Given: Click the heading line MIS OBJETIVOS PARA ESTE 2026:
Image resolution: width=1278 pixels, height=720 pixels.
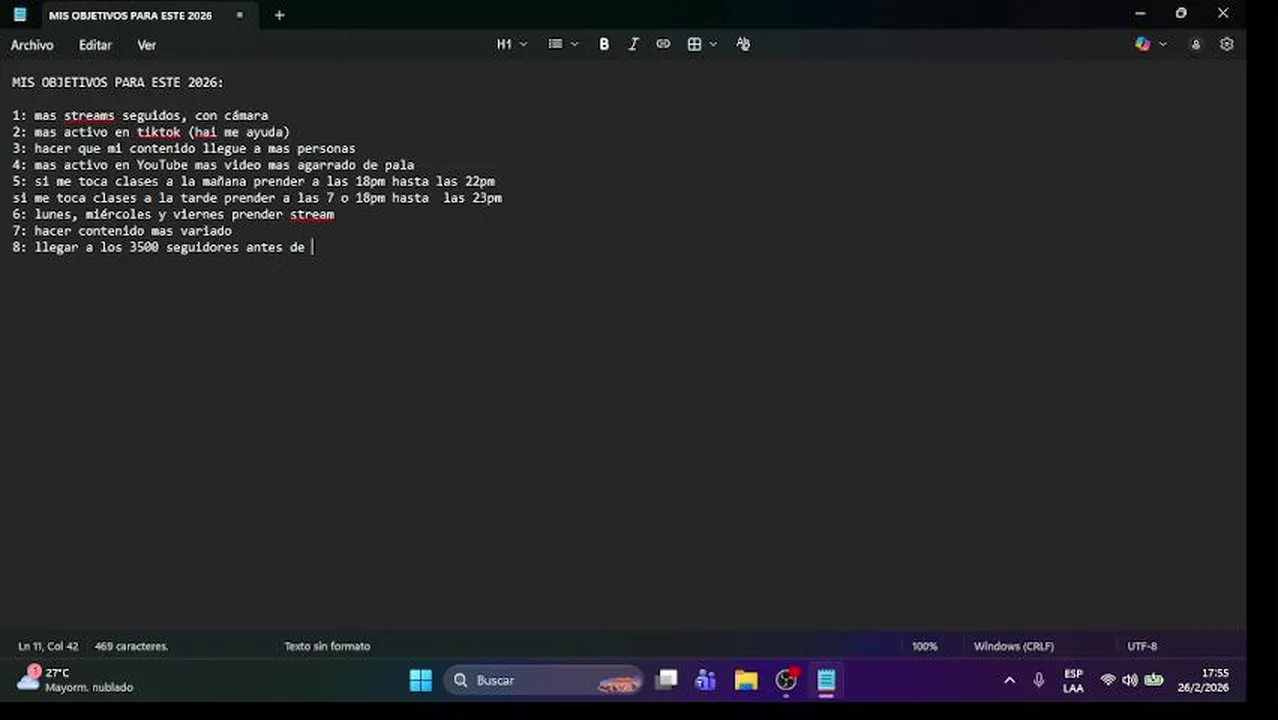Looking at the screenshot, I should pos(118,82).
